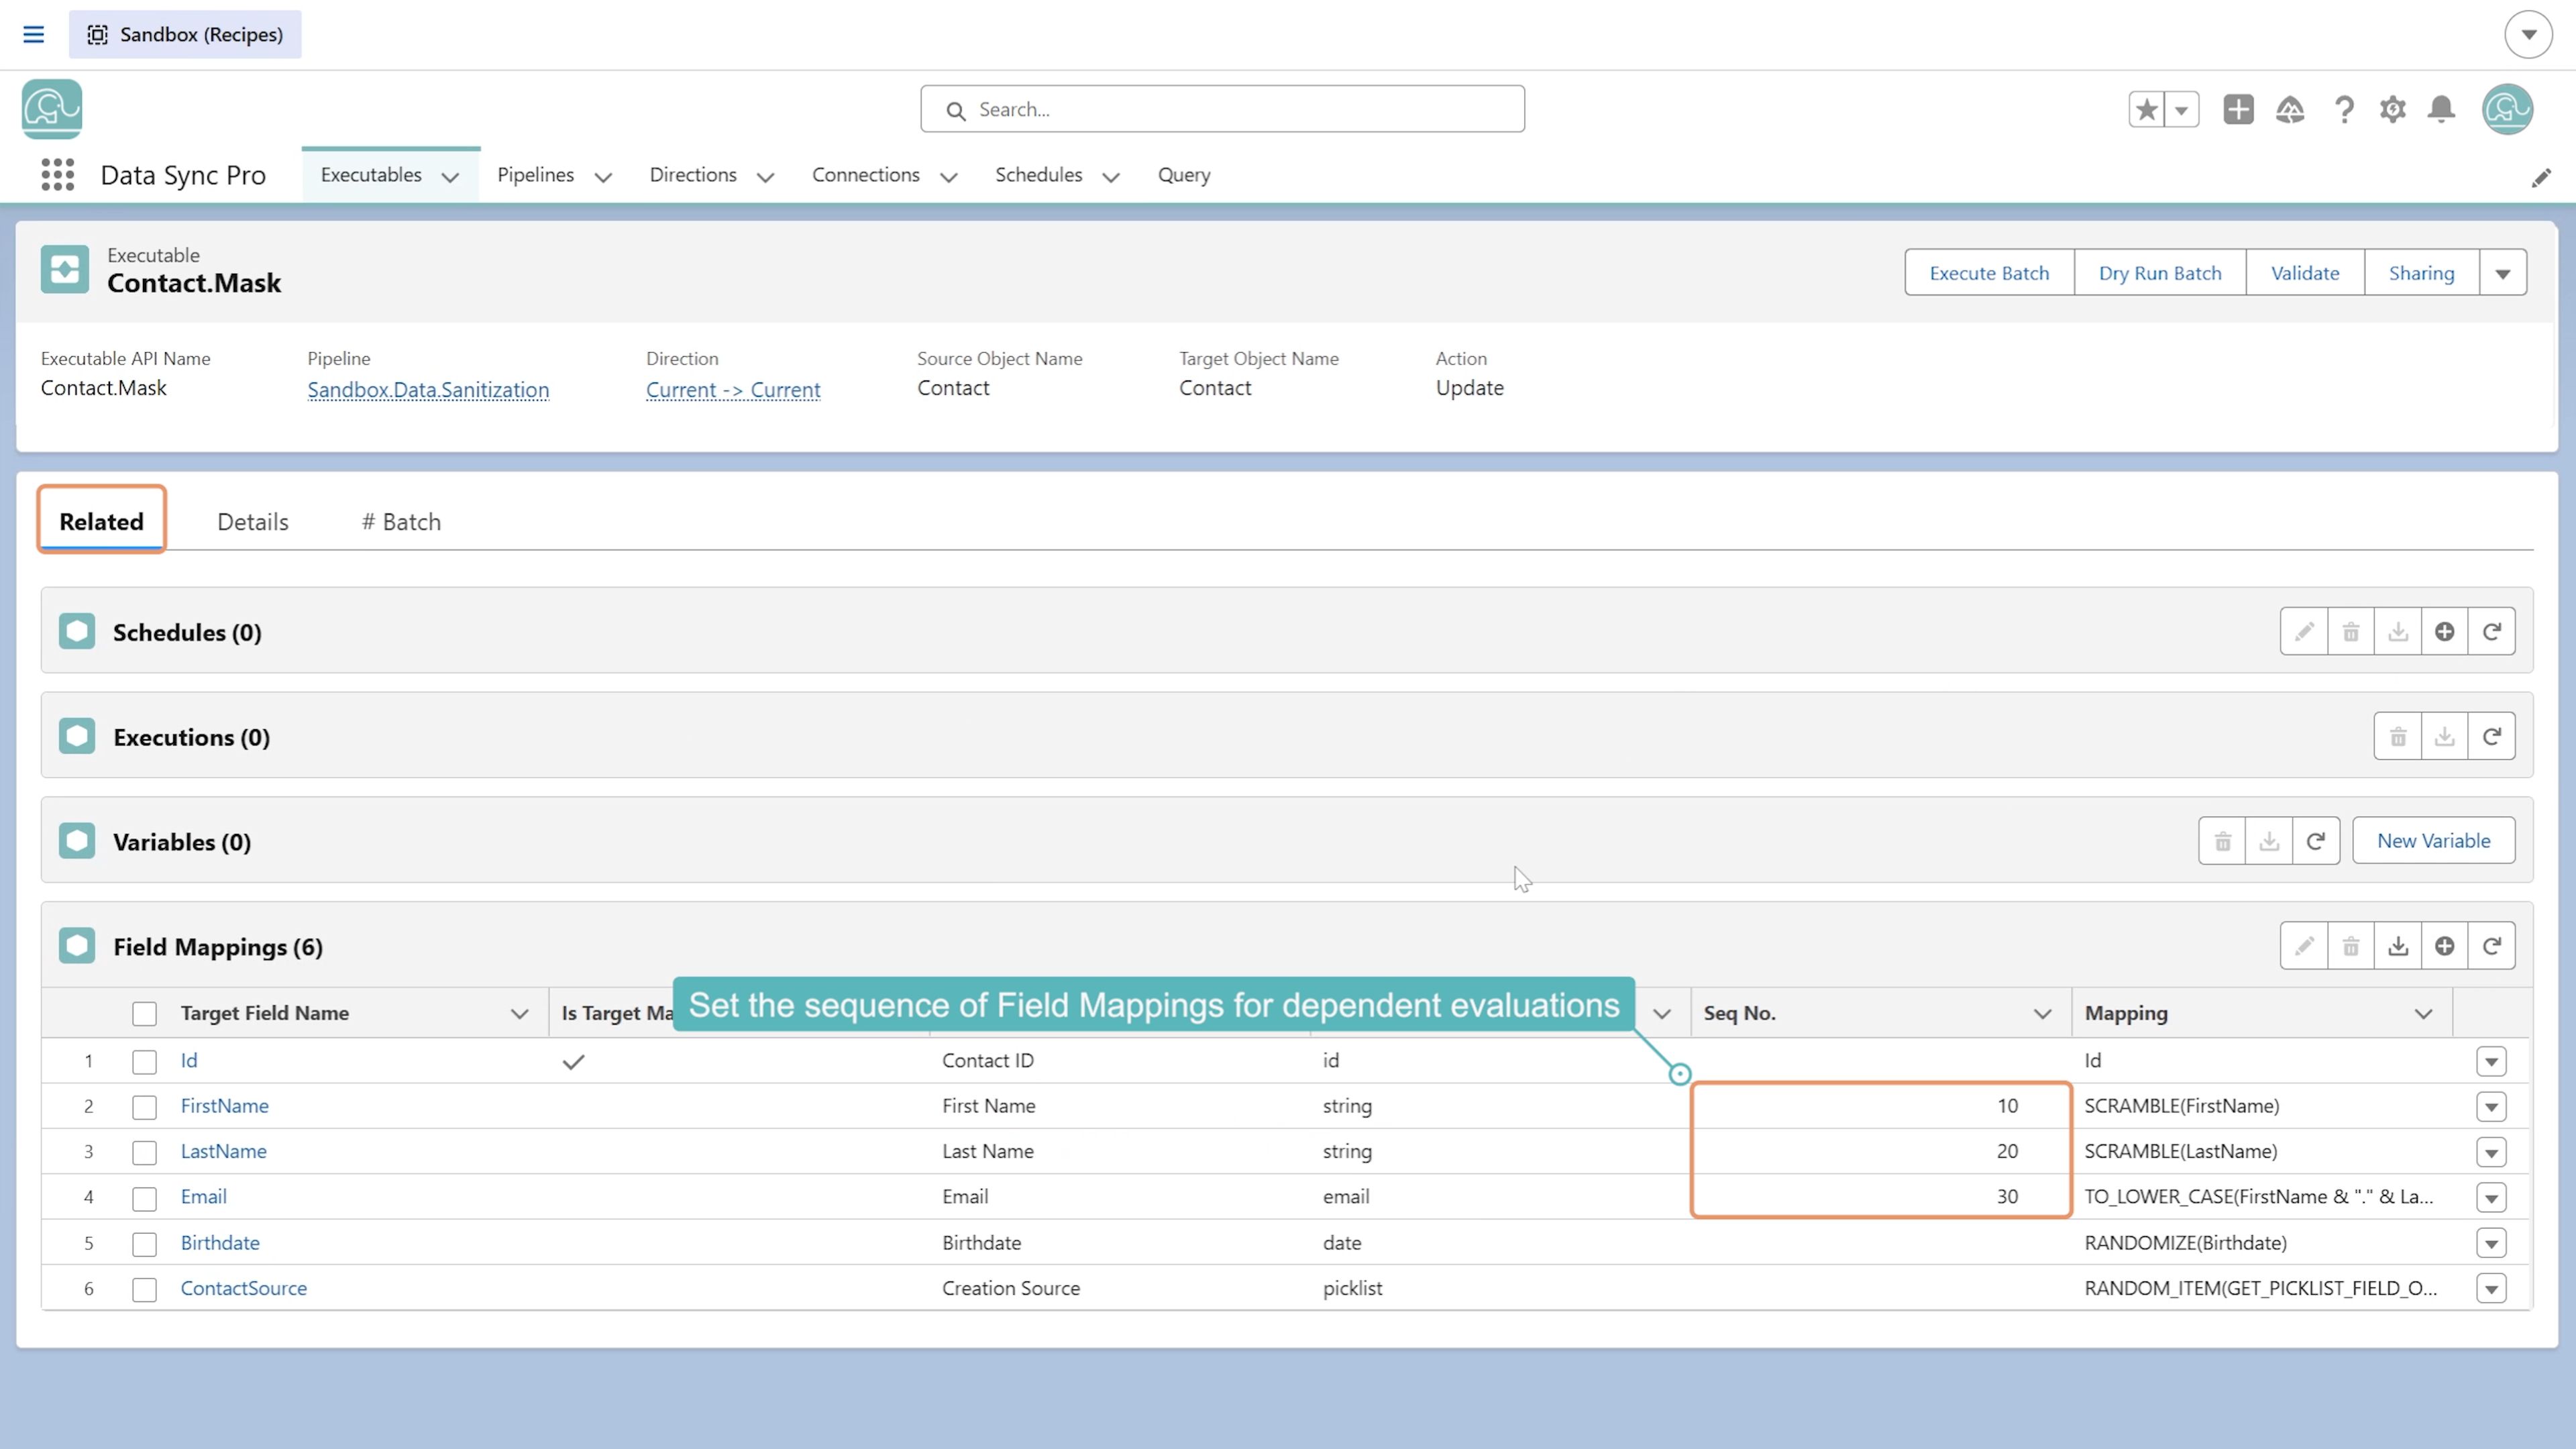Check the LastName row checkbox
This screenshot has height=1449, width=2576.
tap(145, 1153)
